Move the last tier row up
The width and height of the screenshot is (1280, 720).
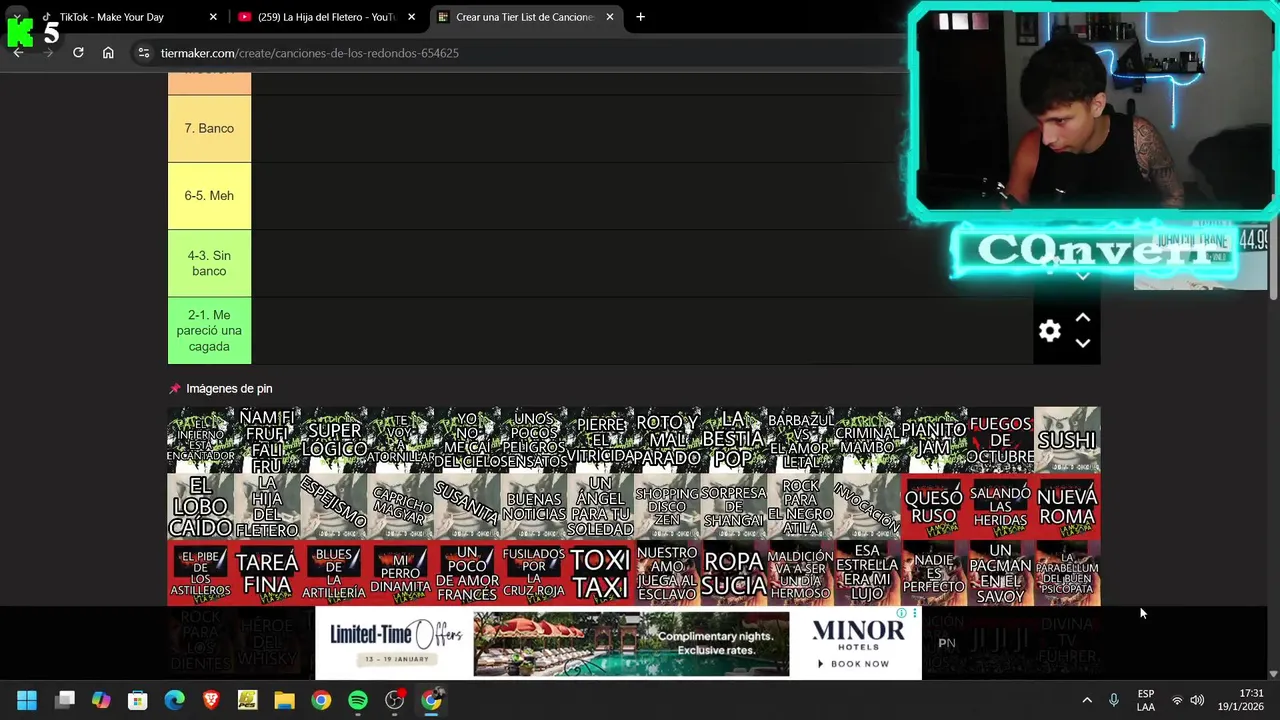pyautogui.click(x=1083, y=318)
